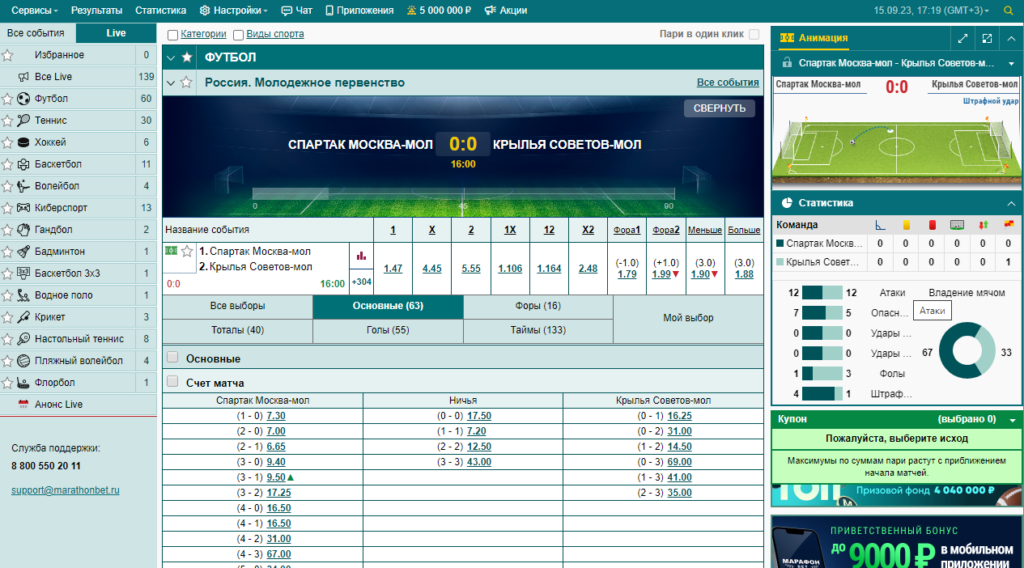Image resolution: width=1024 pixels, height=568 pixels.
Task: Switch to Все события tab
Action: coord(36,33)
